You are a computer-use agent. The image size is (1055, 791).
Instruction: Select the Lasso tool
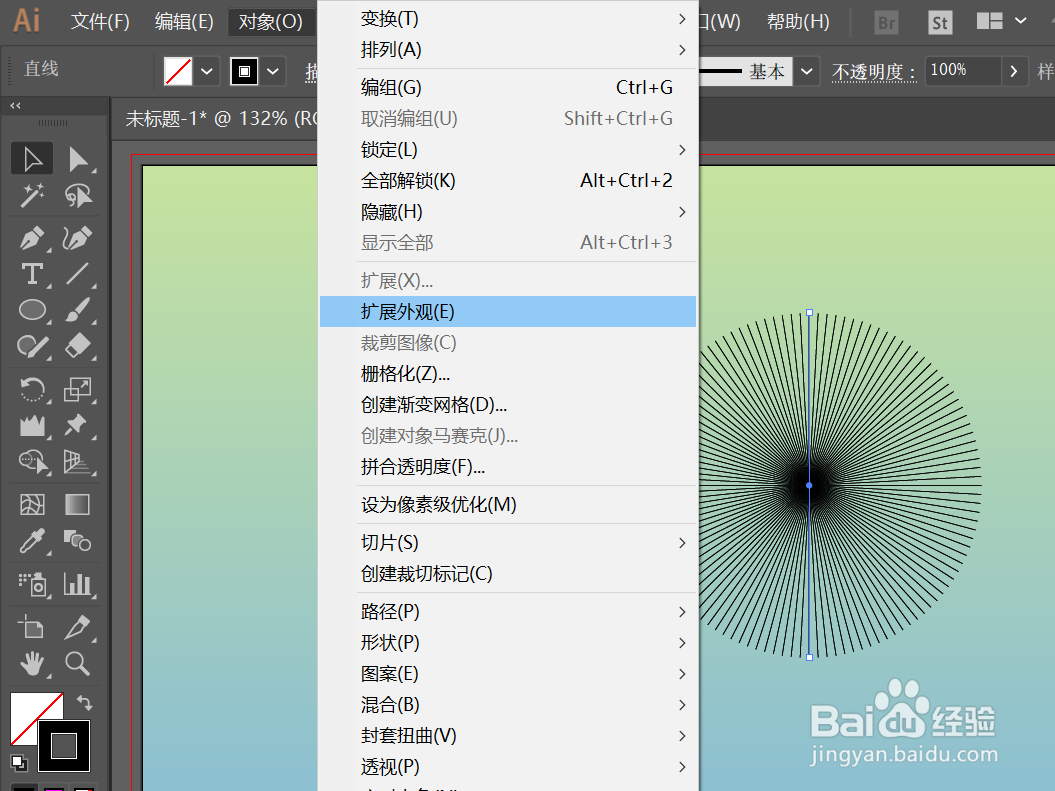[x=78, y=196]
